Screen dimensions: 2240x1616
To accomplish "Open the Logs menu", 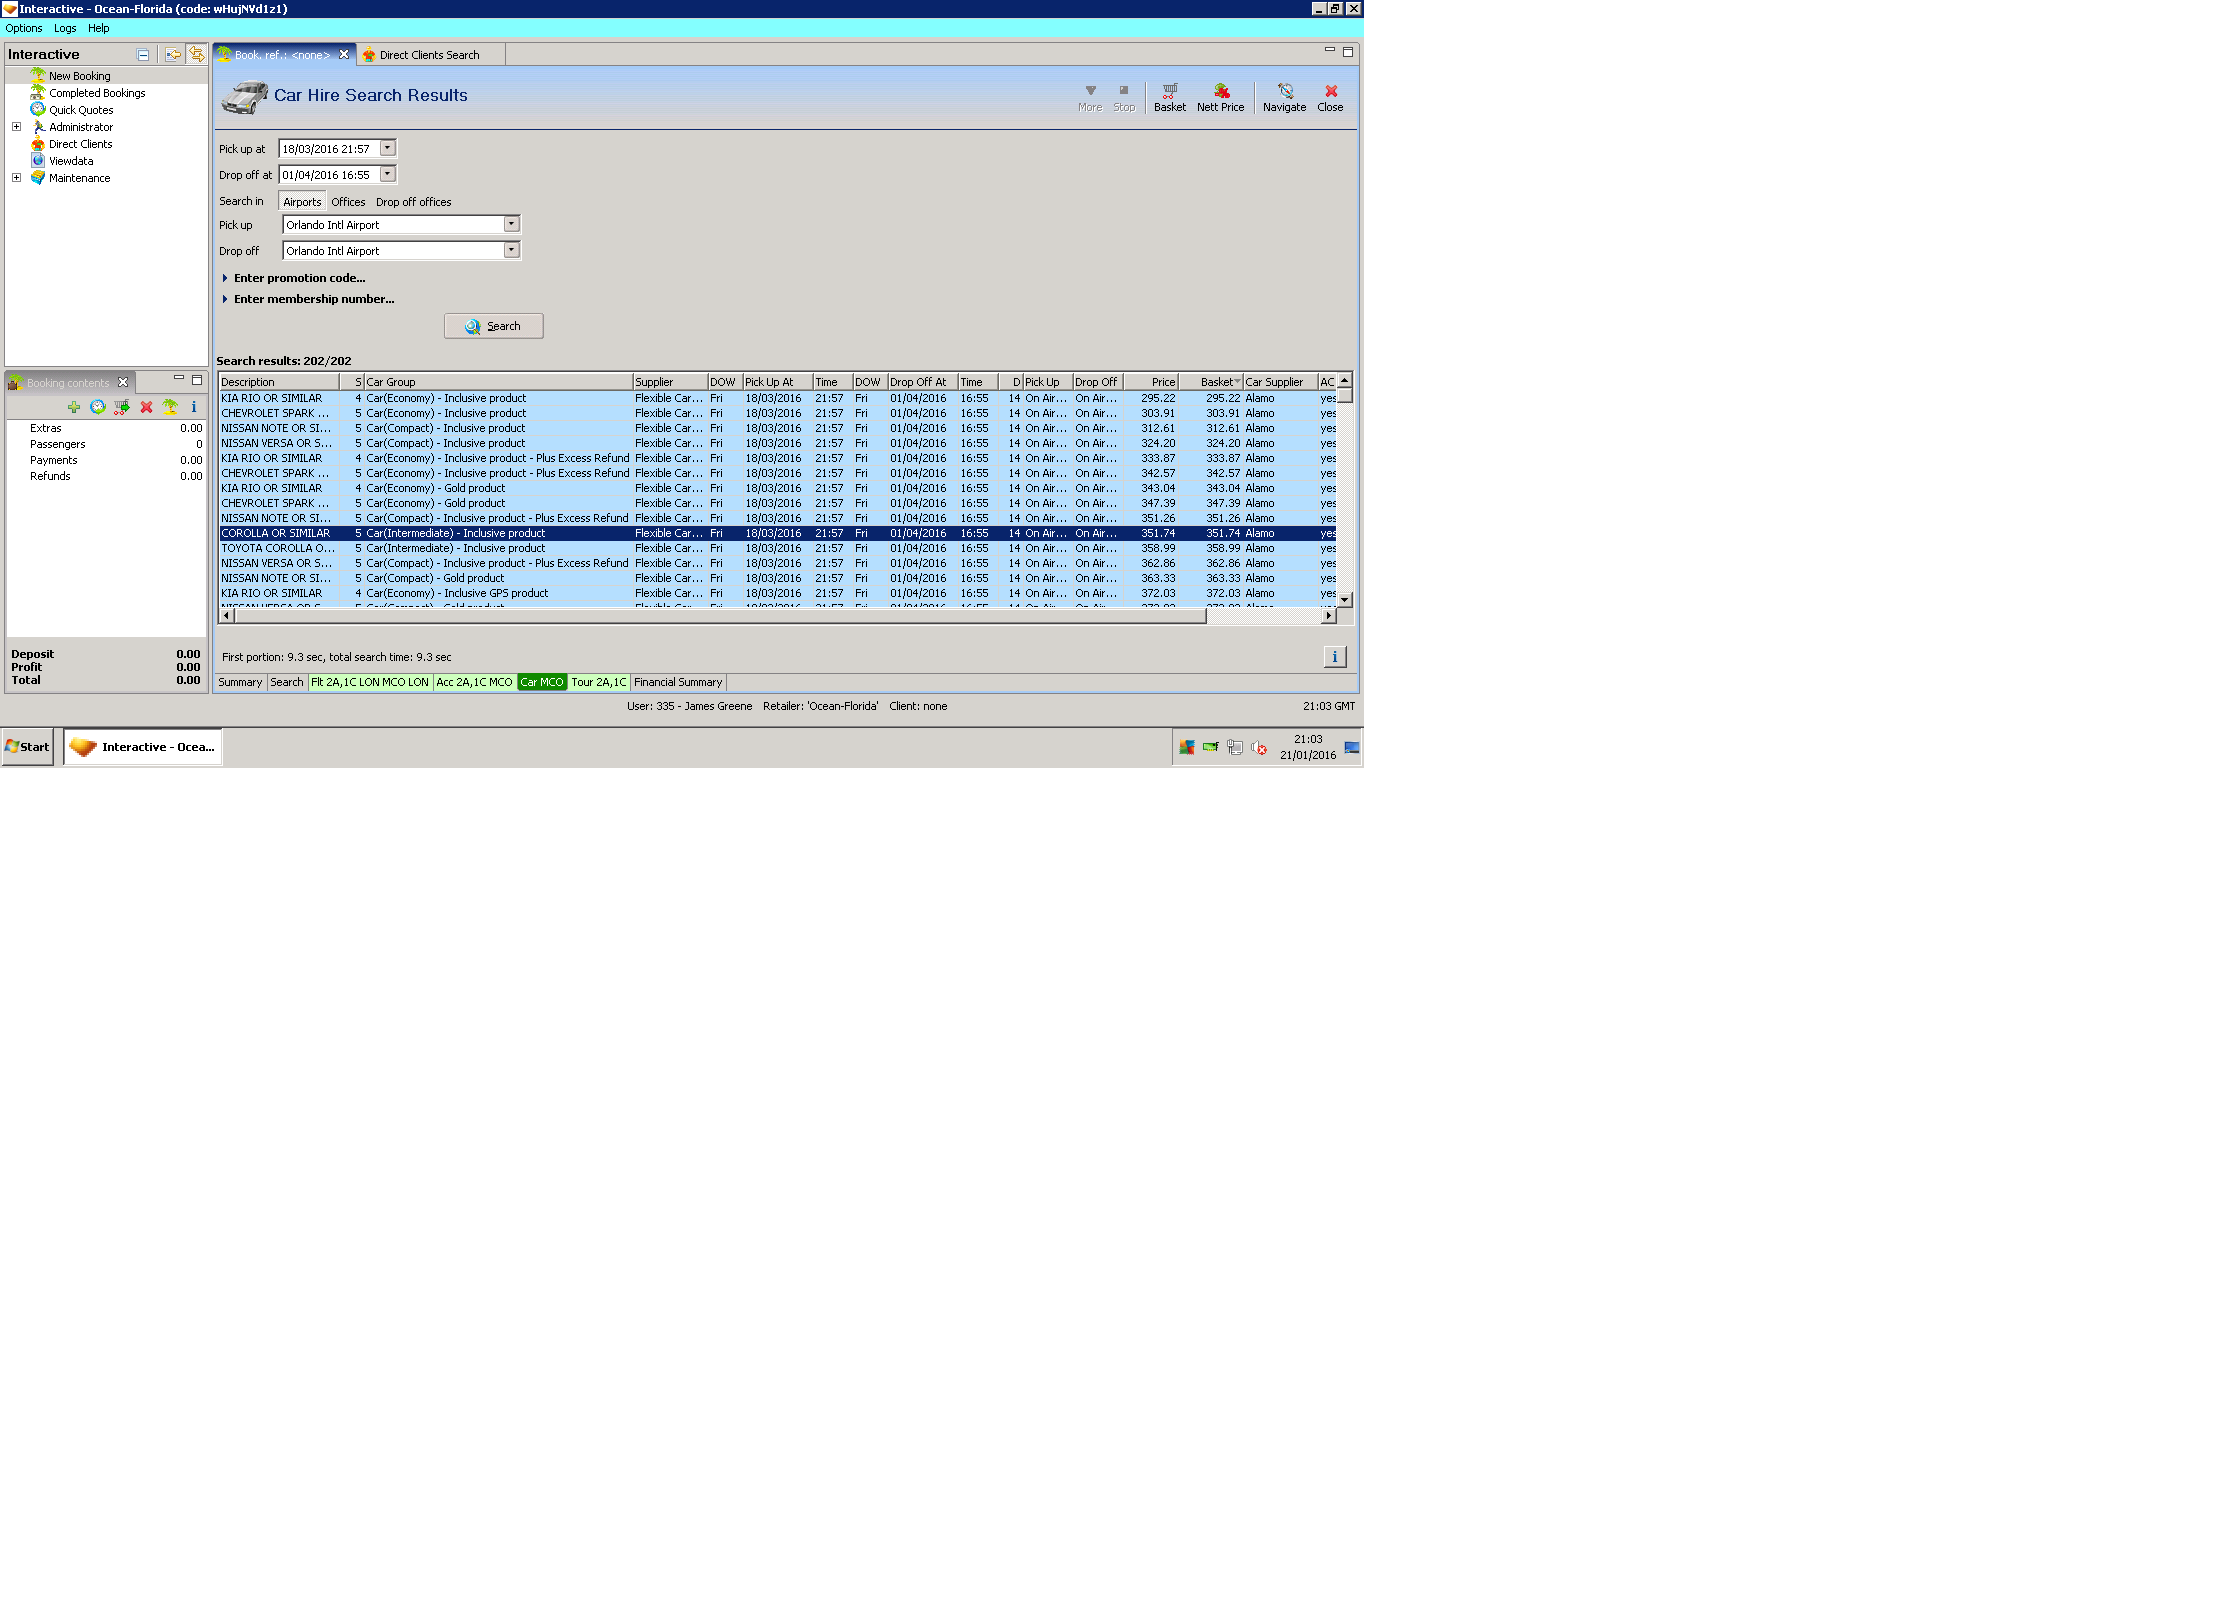I will (65, 28).
